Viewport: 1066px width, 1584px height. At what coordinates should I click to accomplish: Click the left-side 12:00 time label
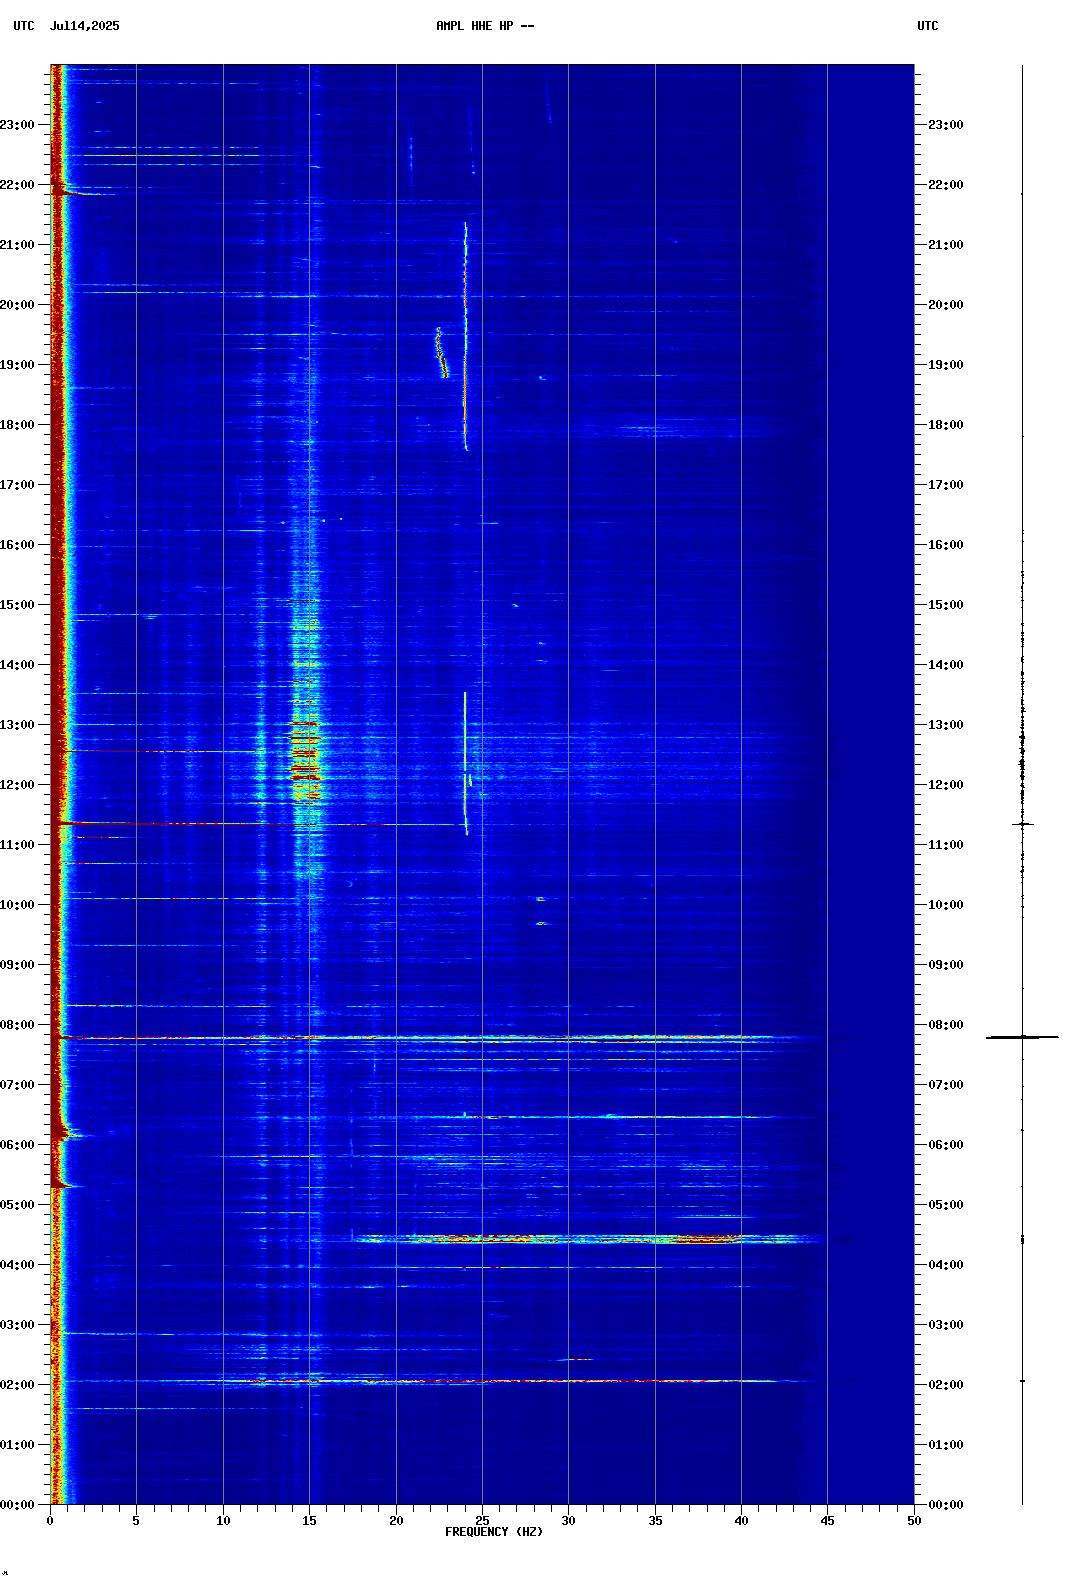tap(17, 785)
